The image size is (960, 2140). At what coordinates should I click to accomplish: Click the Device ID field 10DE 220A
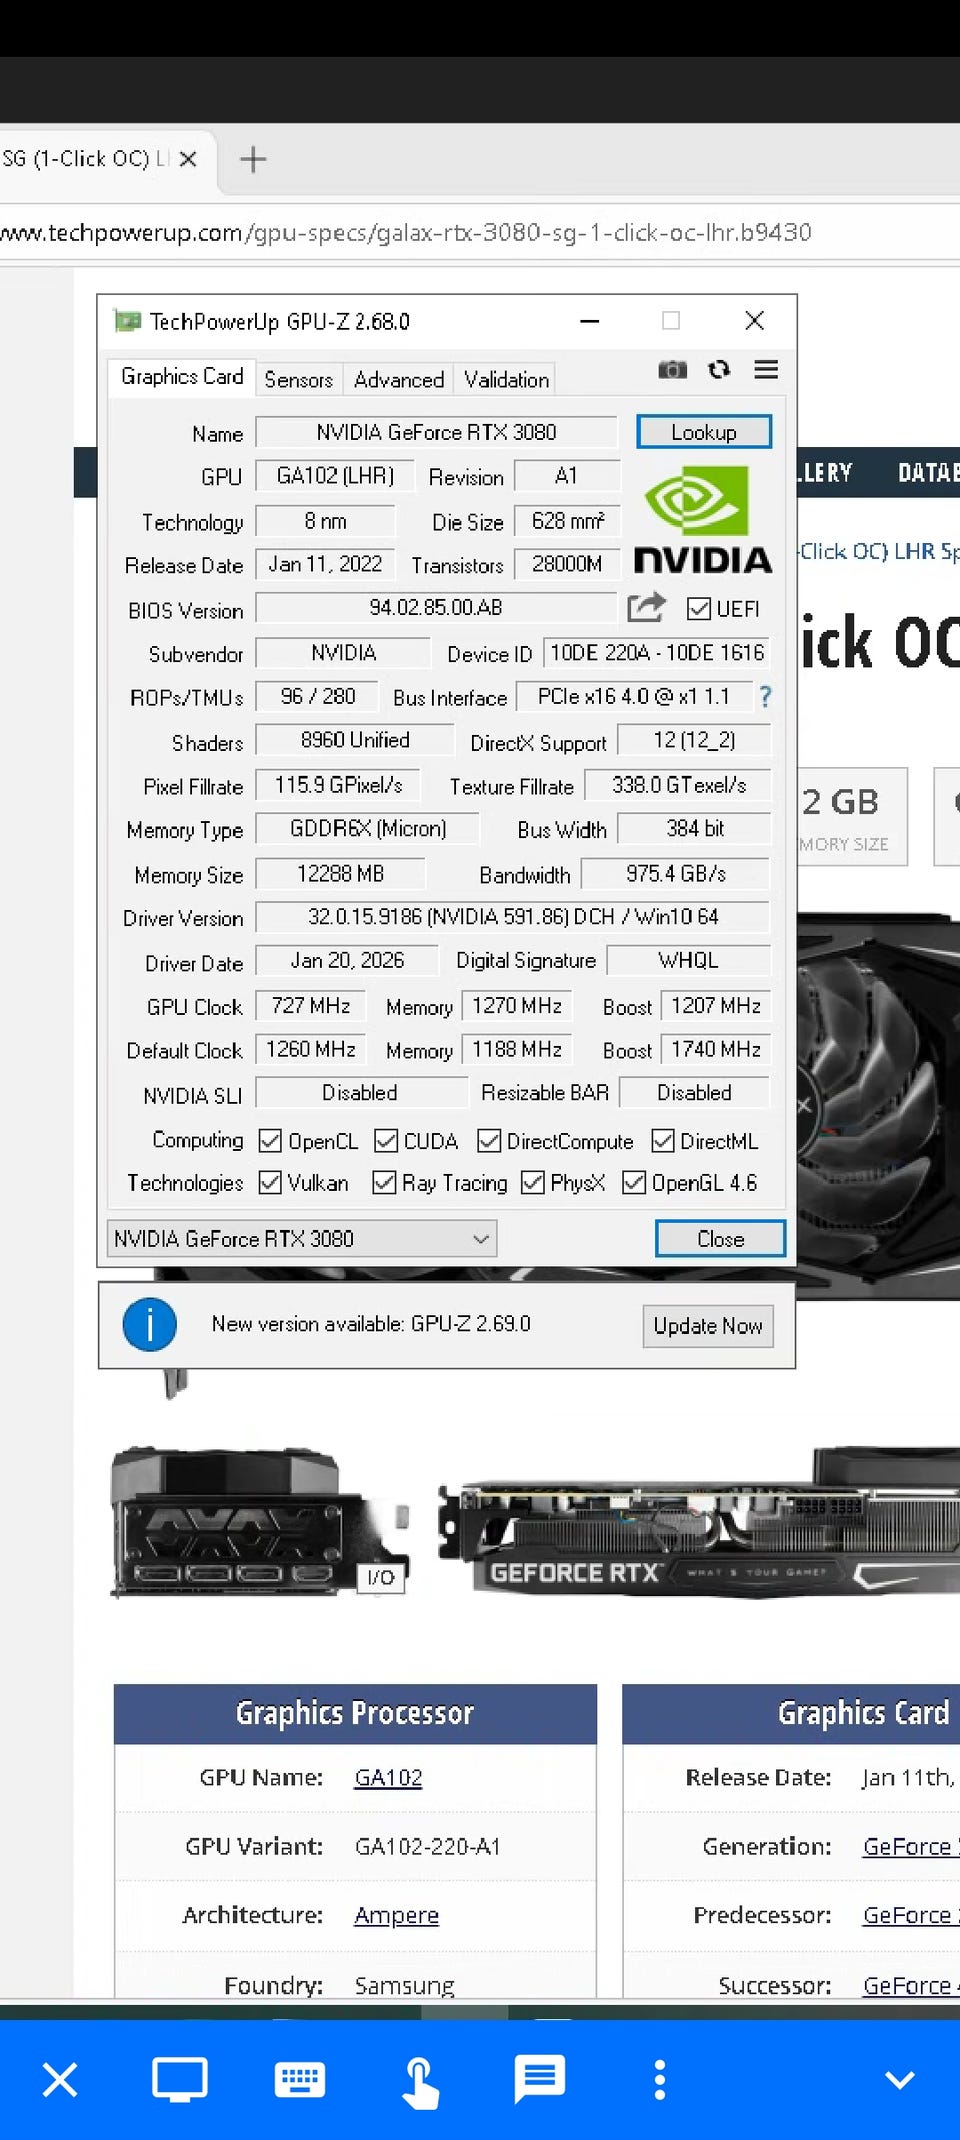pyautogui.click(x=657, y=653)
